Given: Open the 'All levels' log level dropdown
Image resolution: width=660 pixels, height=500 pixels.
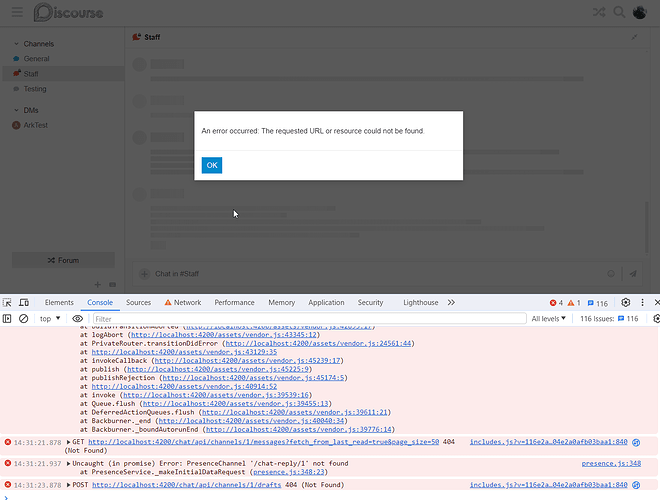Looking at the screenshot, I should (x=548, y=319).
